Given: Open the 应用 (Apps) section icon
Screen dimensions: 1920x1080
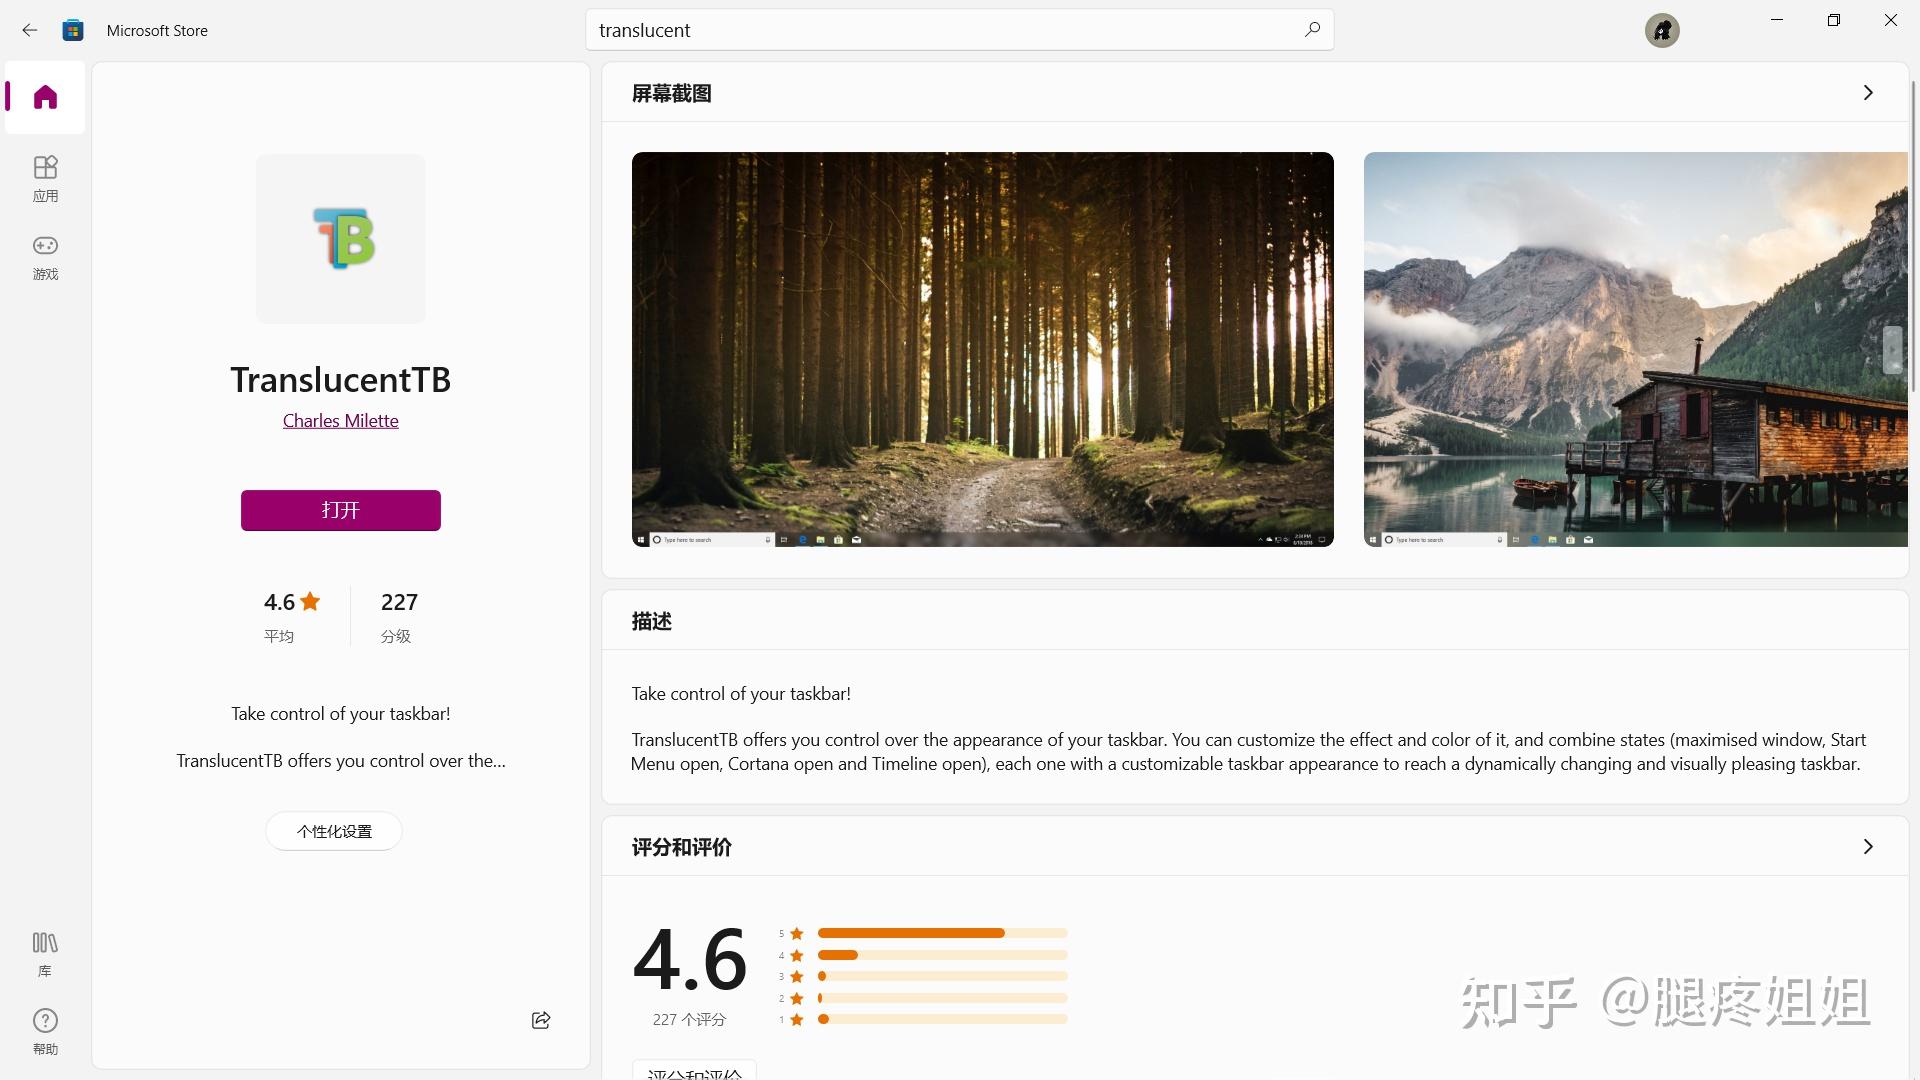Looking at the screenshot, I should pyautogui.click(x=44, y=177).
